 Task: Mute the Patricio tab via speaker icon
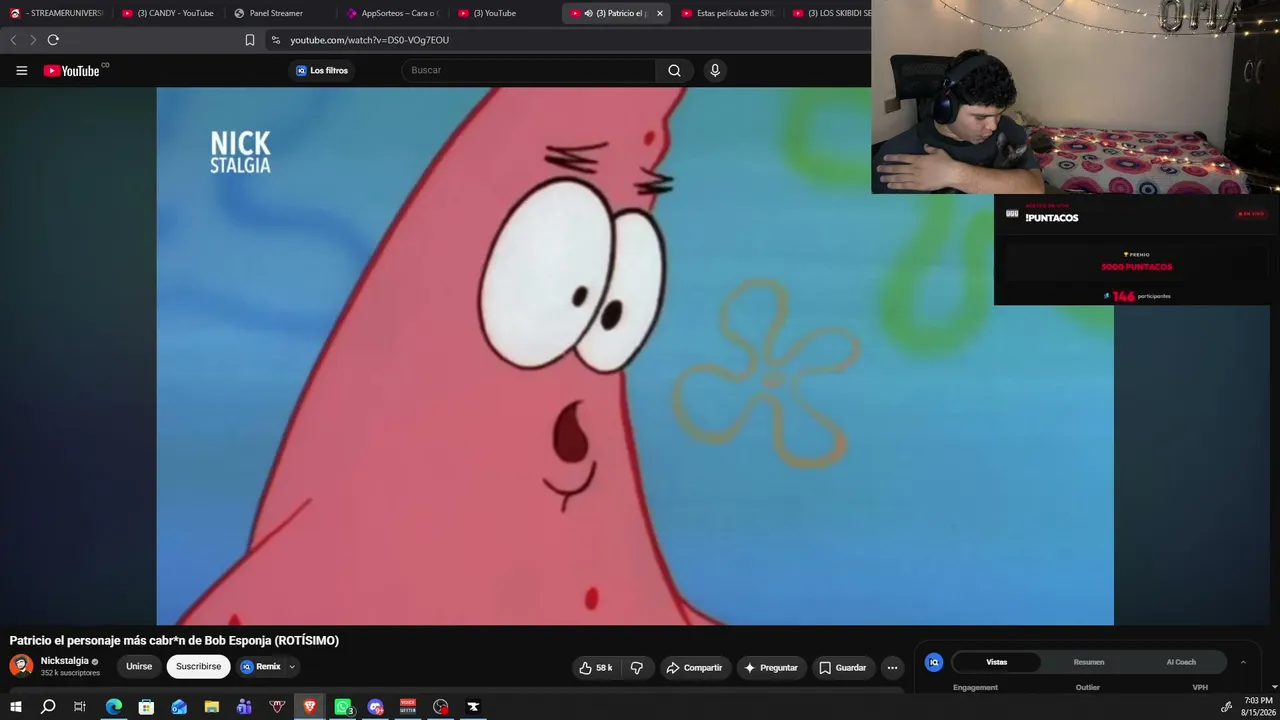point(588,13)
